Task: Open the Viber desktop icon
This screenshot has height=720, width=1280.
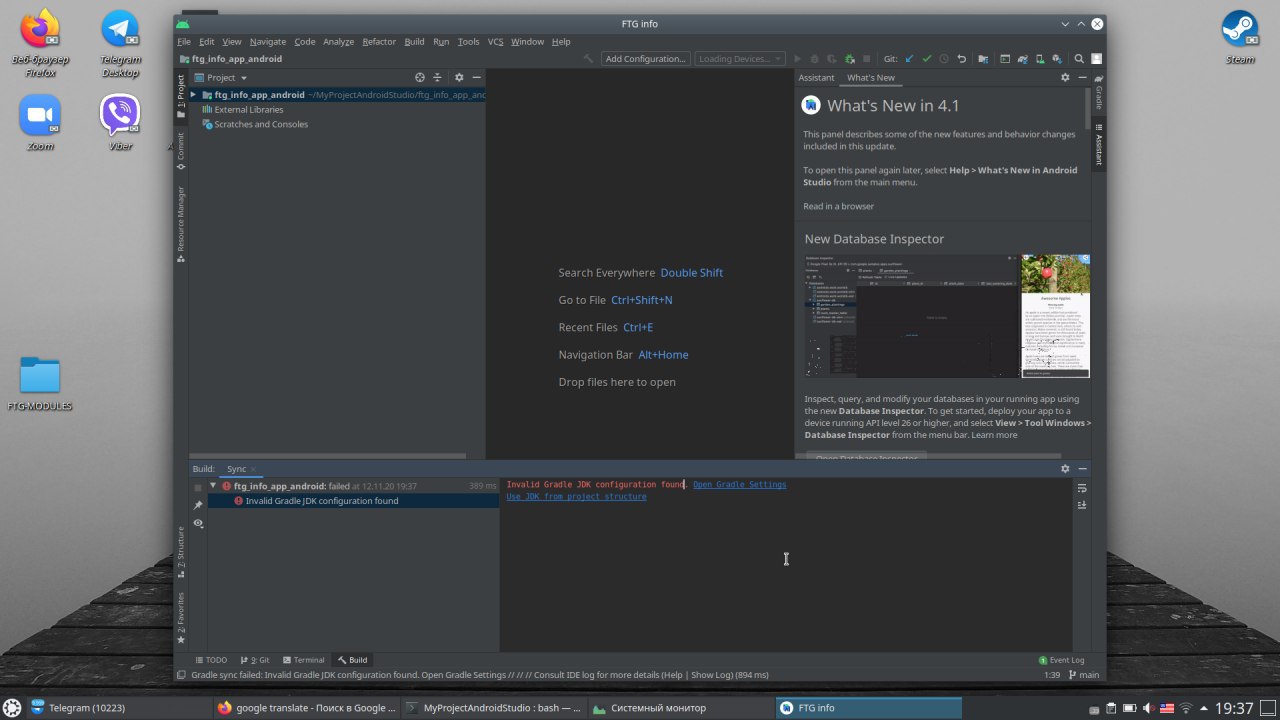Action: (120, 122)
